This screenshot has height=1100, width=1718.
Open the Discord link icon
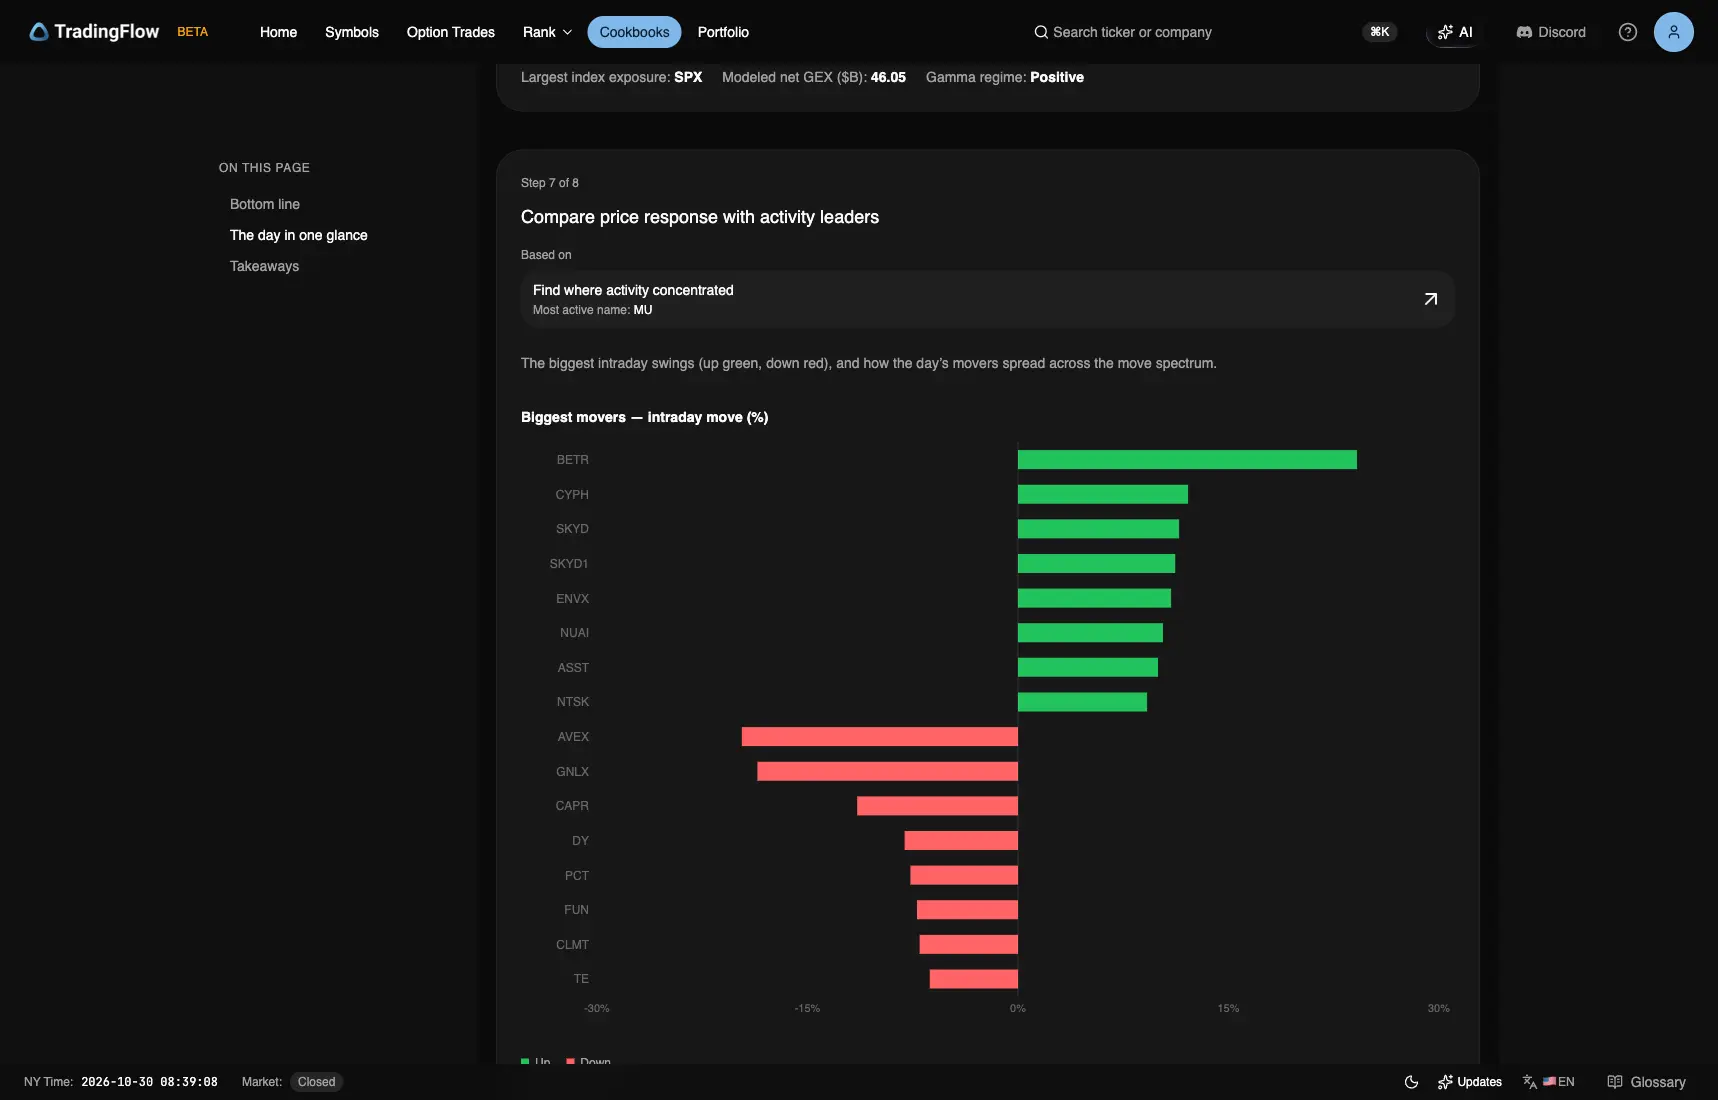1524,32
